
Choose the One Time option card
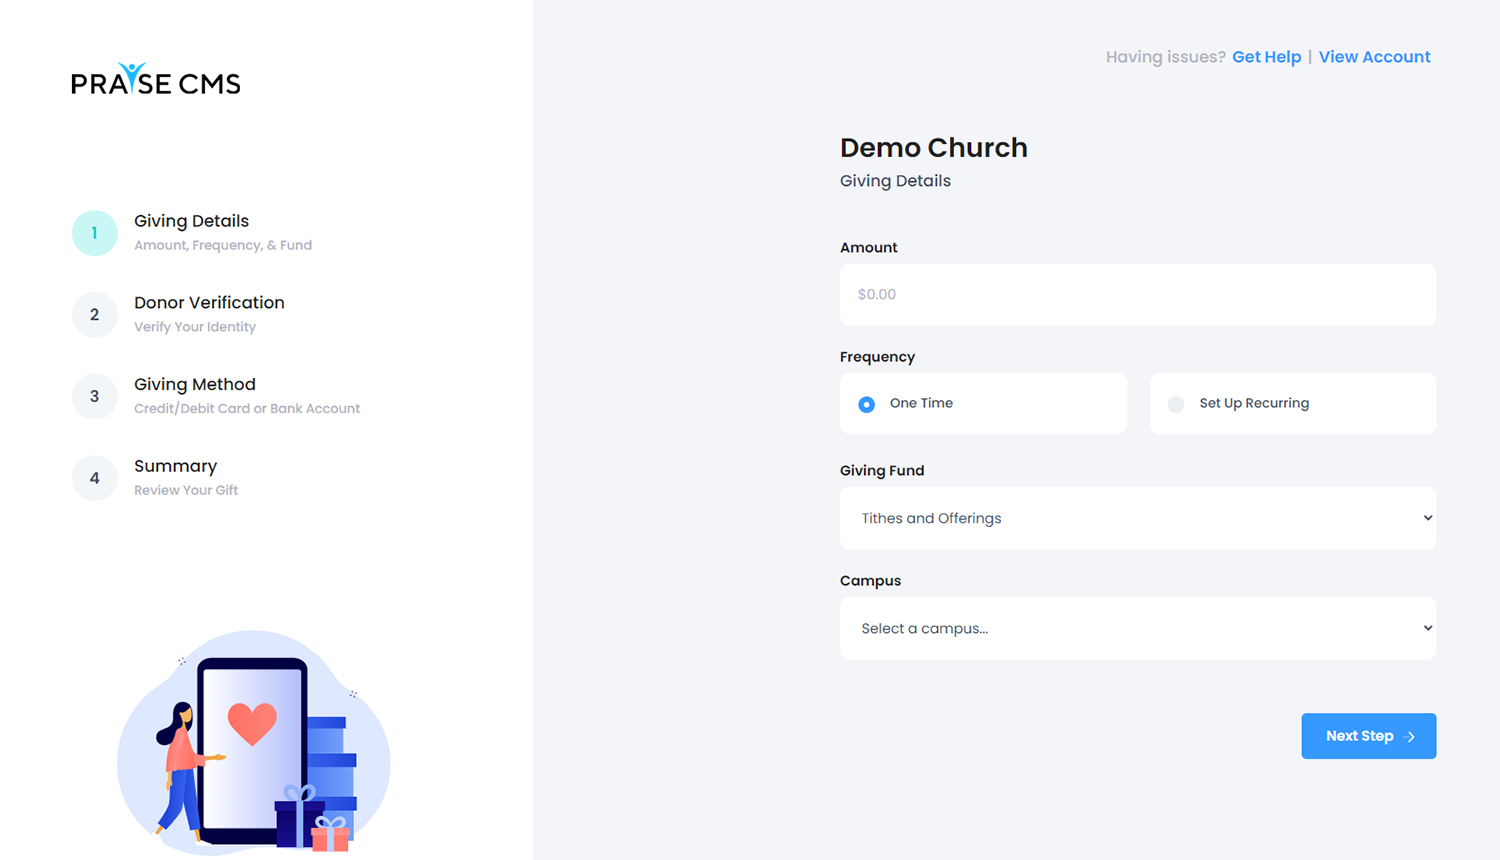click(x=983, y=403)
